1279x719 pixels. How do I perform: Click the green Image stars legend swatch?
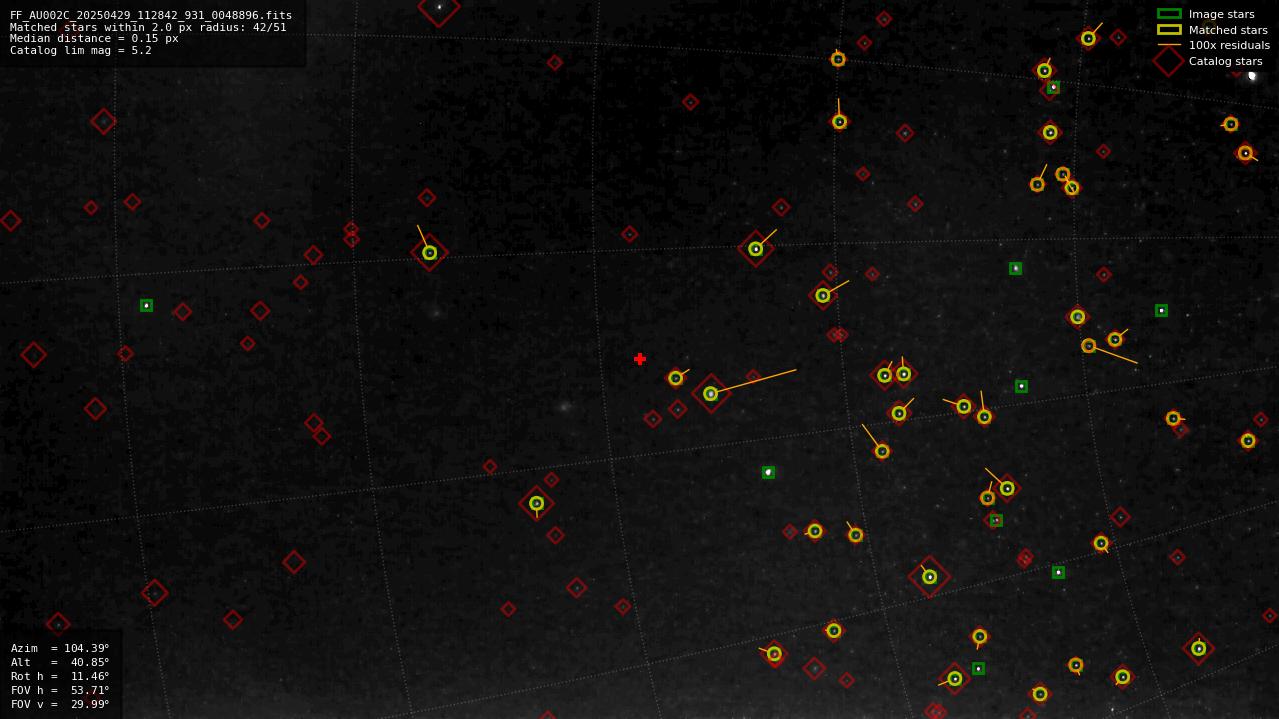pyautogui.click(x=1169, y=14)
